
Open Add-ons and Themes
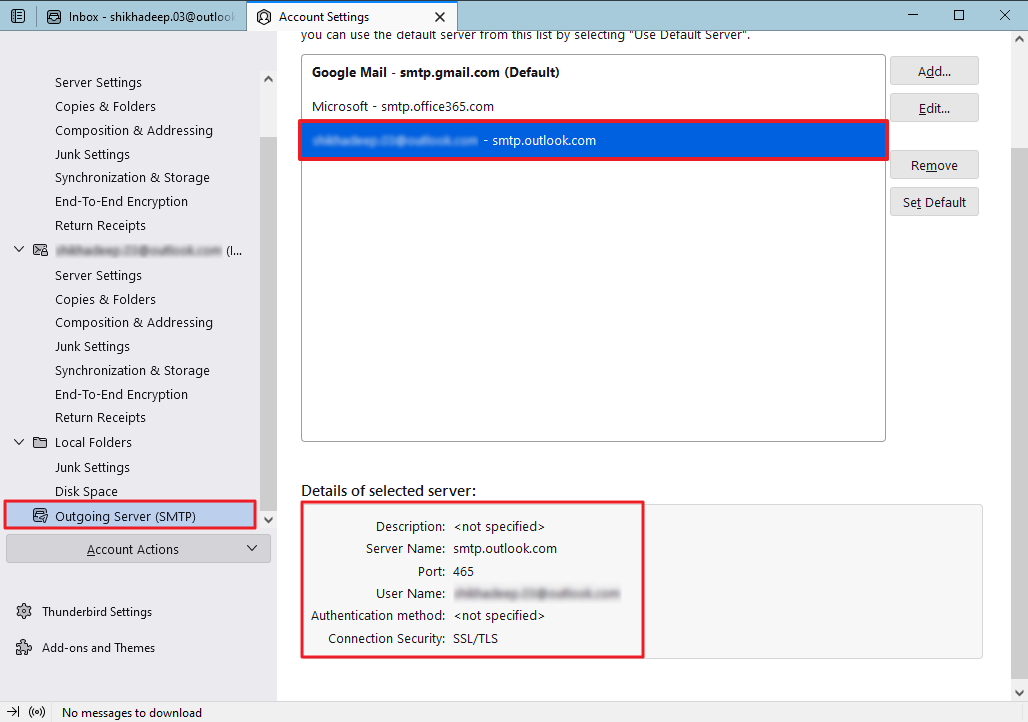pos(98,647)
